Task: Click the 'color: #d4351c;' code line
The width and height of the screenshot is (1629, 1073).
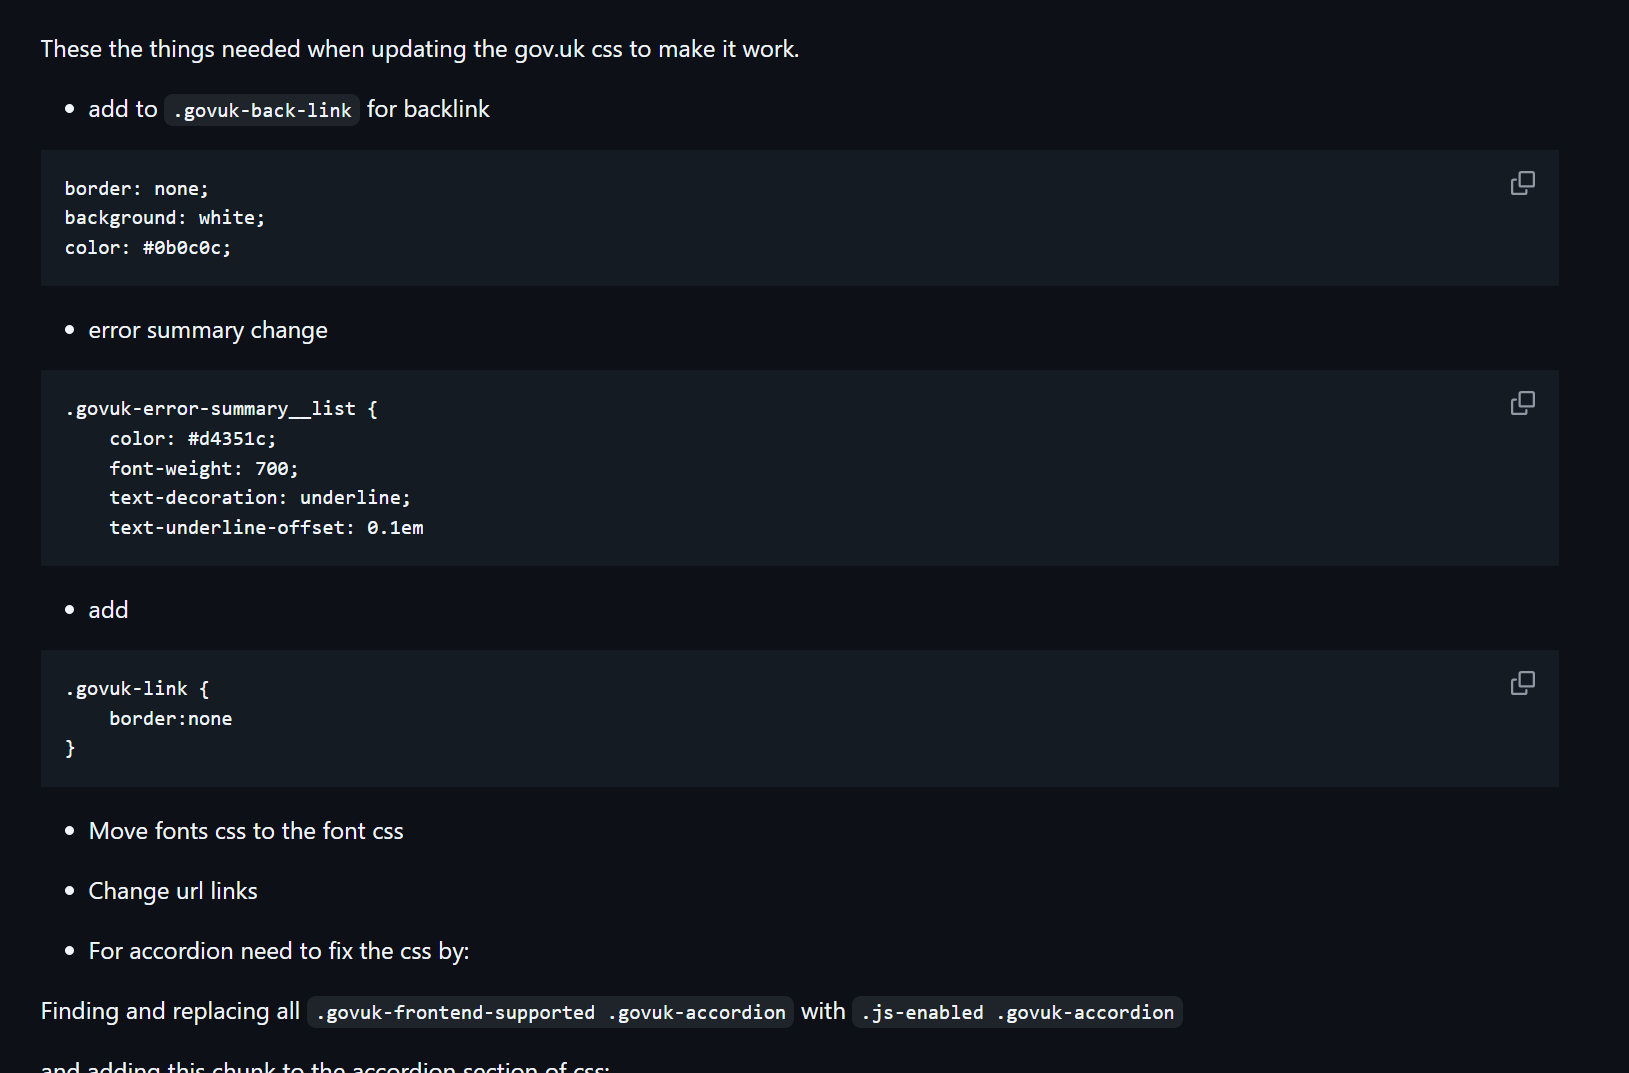Action: [192, 439]
